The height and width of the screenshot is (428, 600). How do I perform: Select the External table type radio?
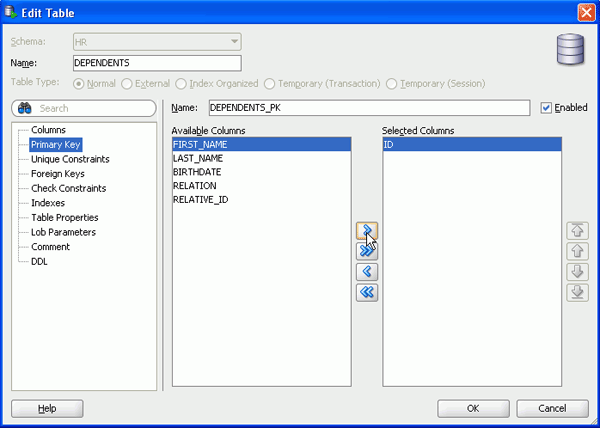127,84
